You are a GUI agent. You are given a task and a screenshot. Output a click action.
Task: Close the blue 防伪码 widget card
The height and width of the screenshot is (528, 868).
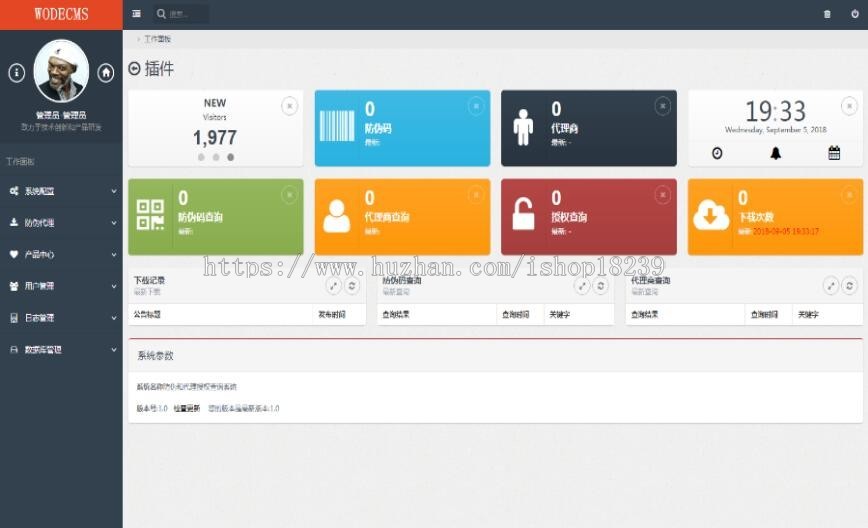(476, 106)
